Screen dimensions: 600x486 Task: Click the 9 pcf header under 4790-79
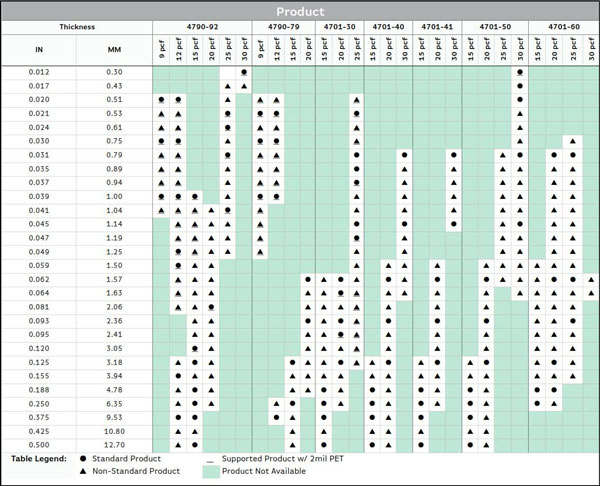click(261, 50)
